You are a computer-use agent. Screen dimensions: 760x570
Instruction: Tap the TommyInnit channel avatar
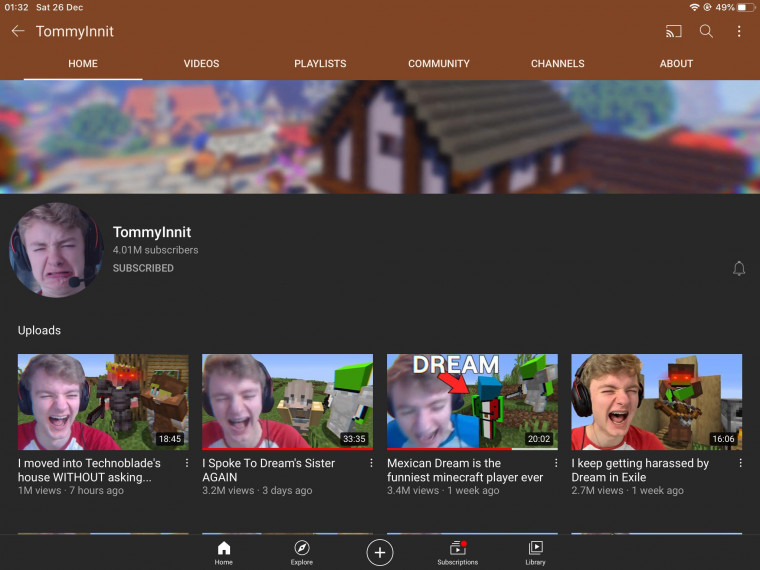(56, 250)
